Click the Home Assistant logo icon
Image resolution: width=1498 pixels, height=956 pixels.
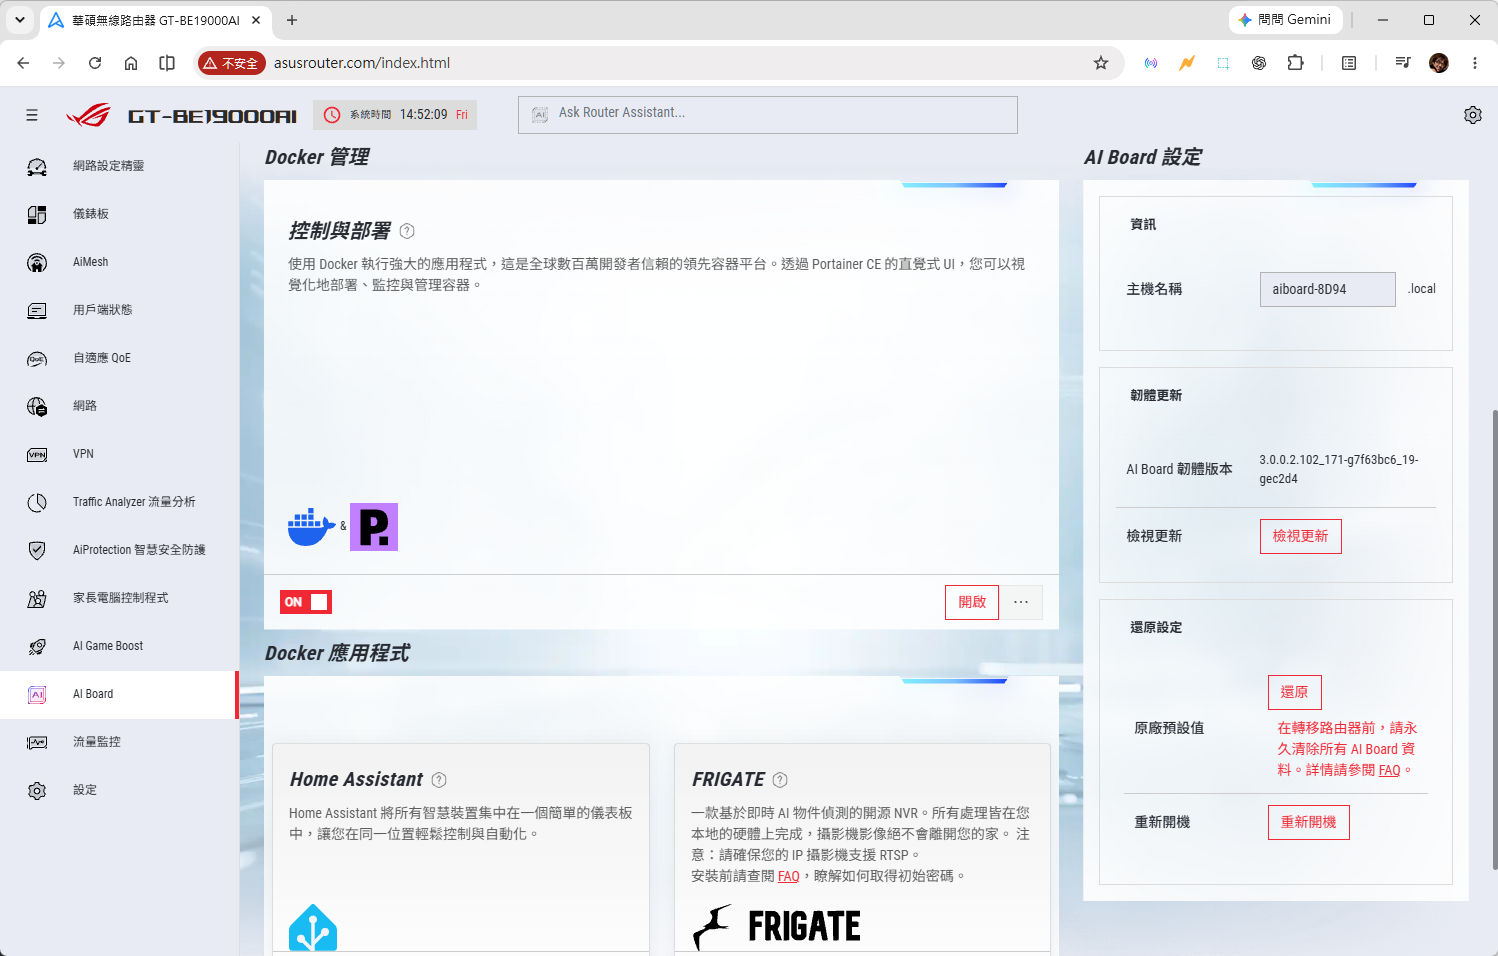[x=313, y=928]
